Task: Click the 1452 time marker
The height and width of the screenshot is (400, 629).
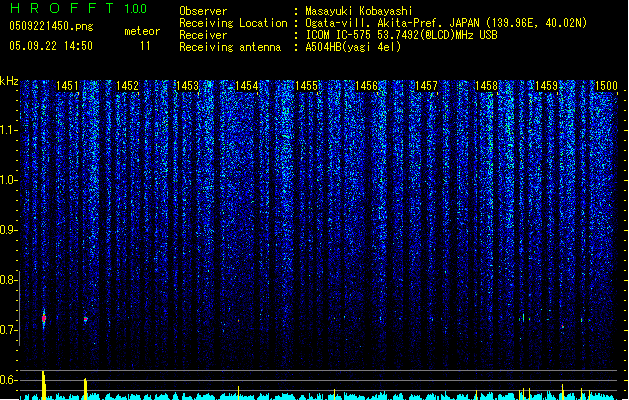Action: [x=127, y=86]
